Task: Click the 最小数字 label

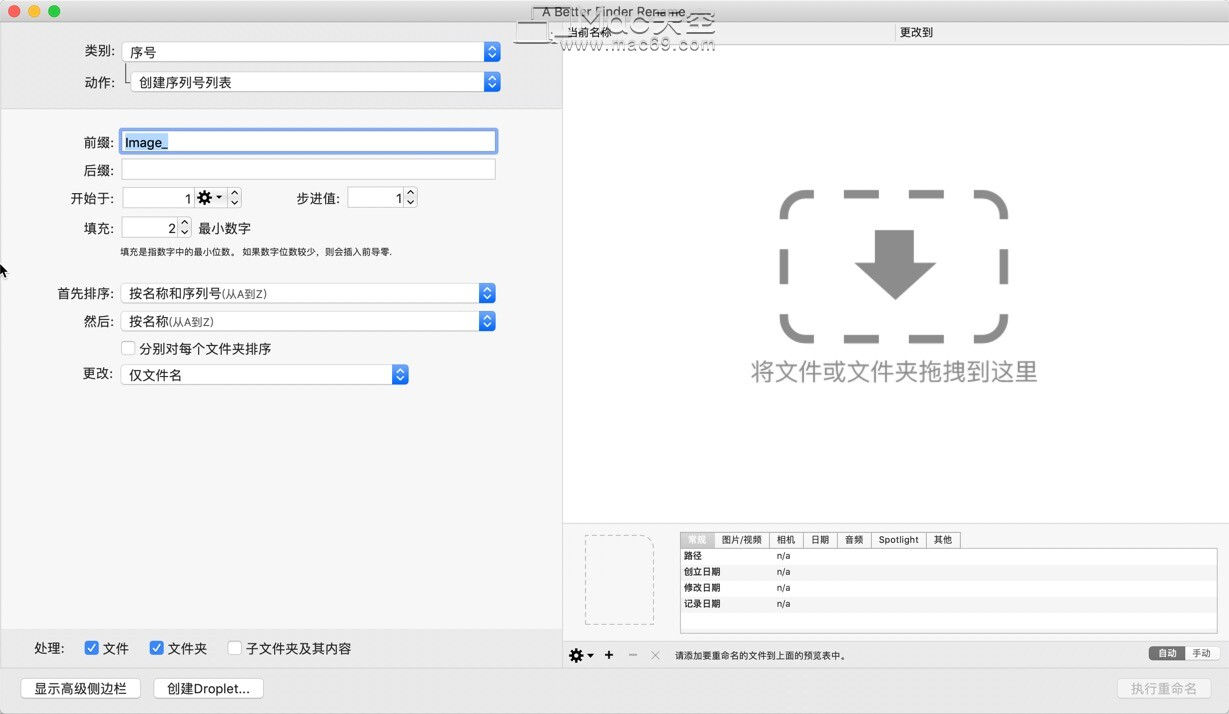Action: 224,228
